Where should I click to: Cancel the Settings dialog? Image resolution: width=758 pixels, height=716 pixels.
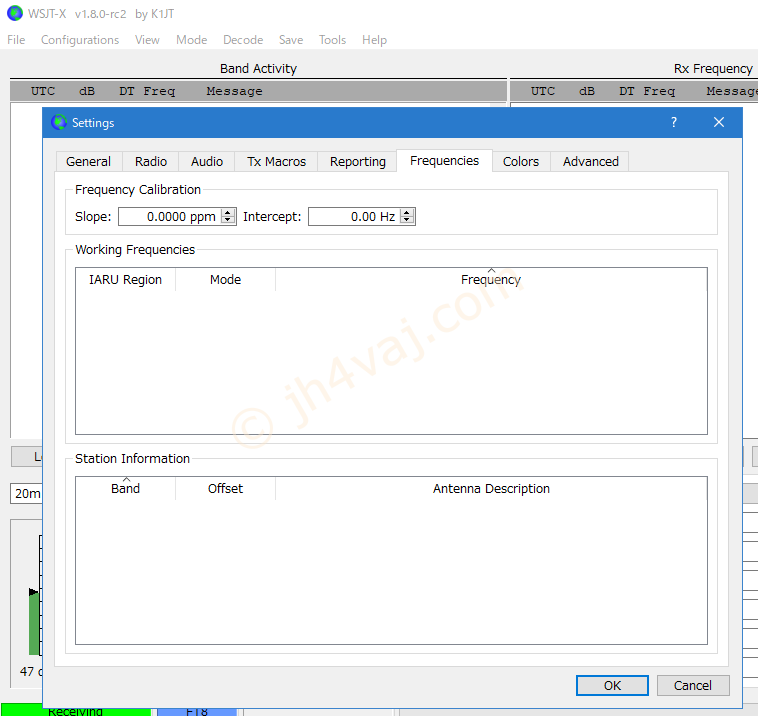click(x=693, y=686)
